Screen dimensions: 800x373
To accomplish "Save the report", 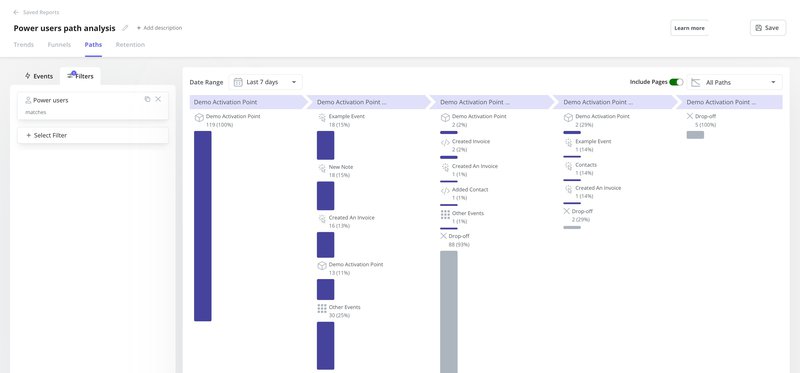I will point(767,28).
